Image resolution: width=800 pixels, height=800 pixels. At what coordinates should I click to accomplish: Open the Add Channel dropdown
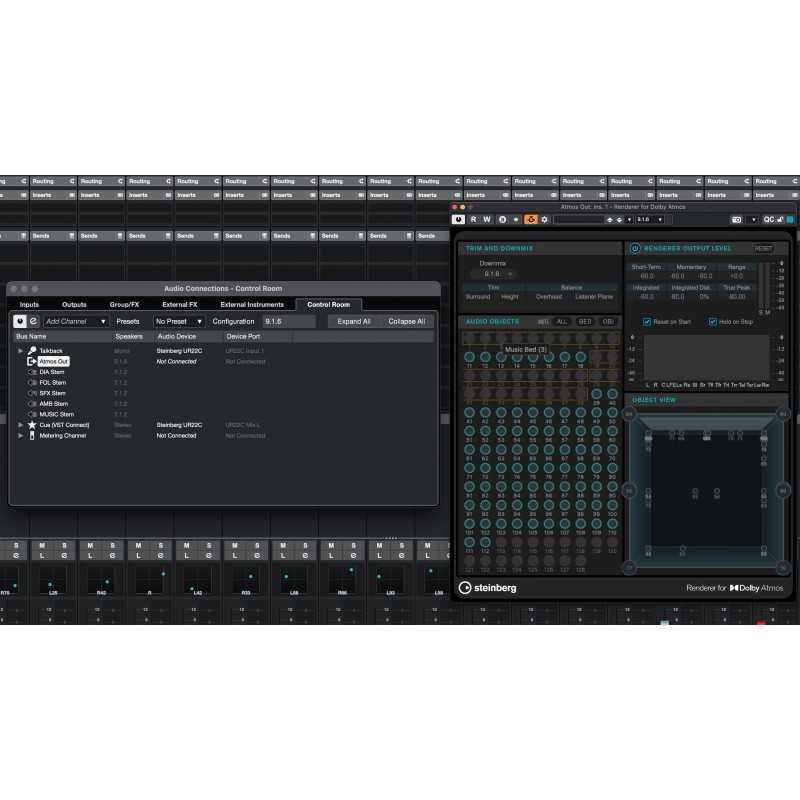point(76,321)
